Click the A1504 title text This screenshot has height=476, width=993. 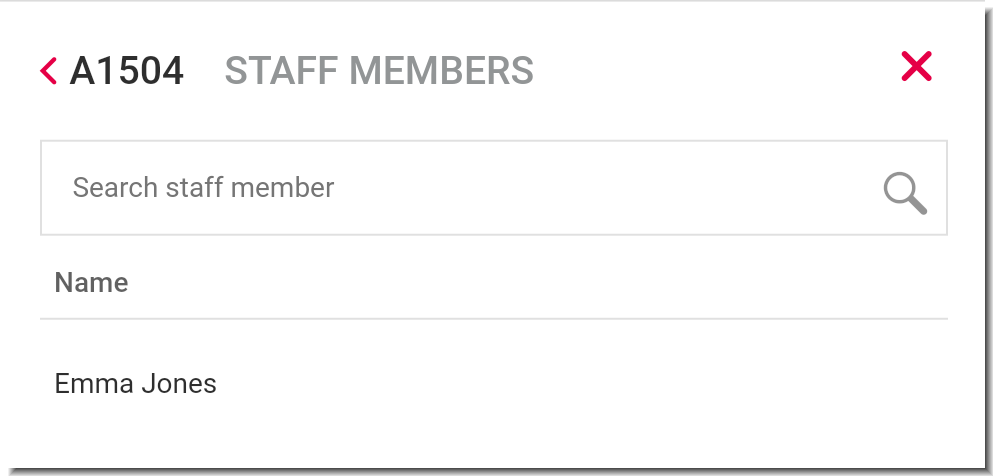[127, 70]
